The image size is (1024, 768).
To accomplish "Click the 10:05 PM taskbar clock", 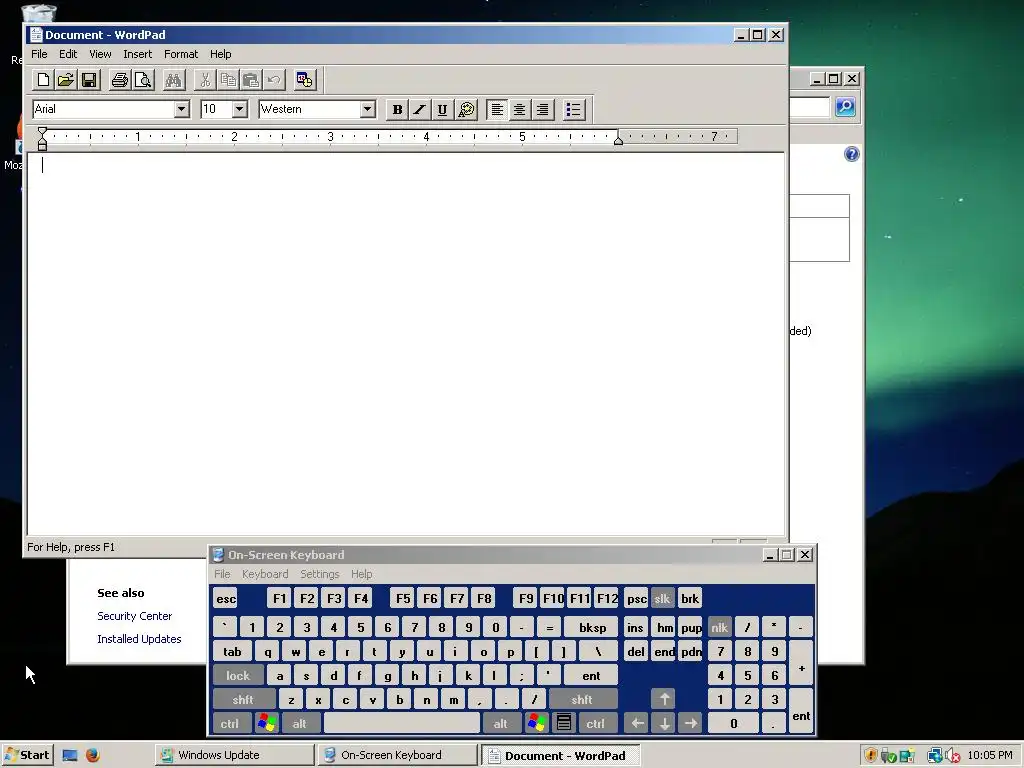I will (990, 755).
